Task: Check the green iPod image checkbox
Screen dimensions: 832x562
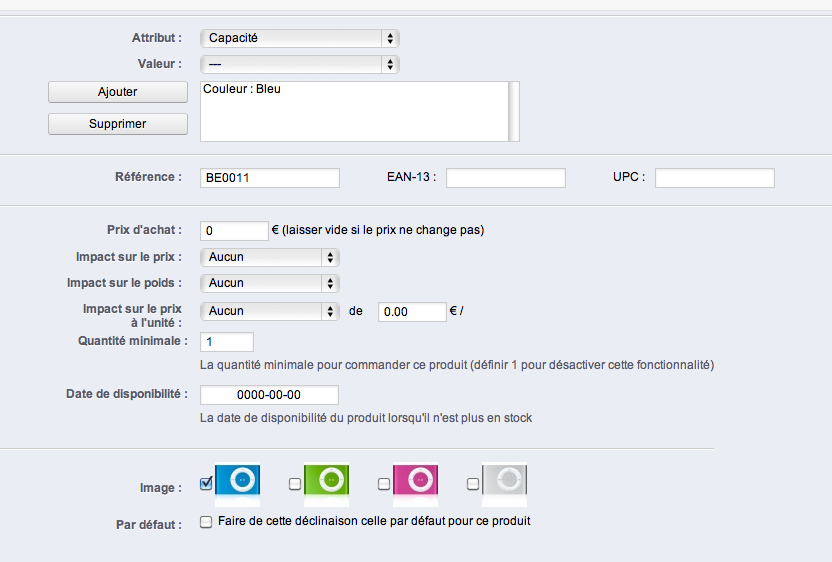Action: (295, 483)
